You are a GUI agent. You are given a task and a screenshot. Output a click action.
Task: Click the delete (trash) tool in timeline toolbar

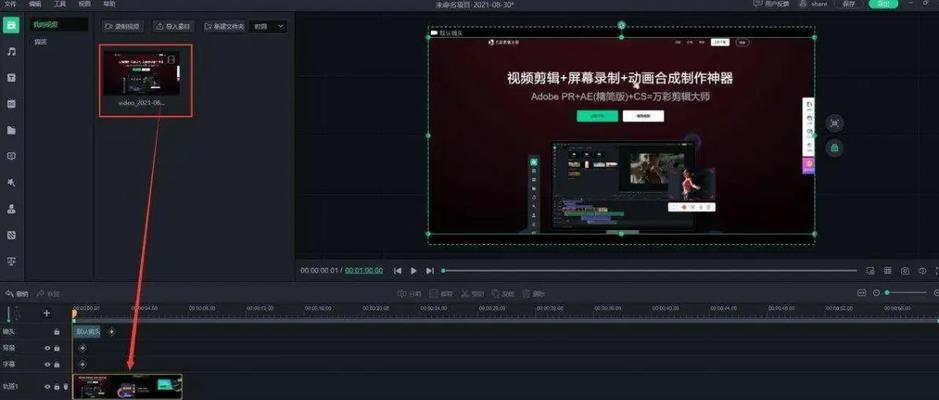click(x=534, y=293)
